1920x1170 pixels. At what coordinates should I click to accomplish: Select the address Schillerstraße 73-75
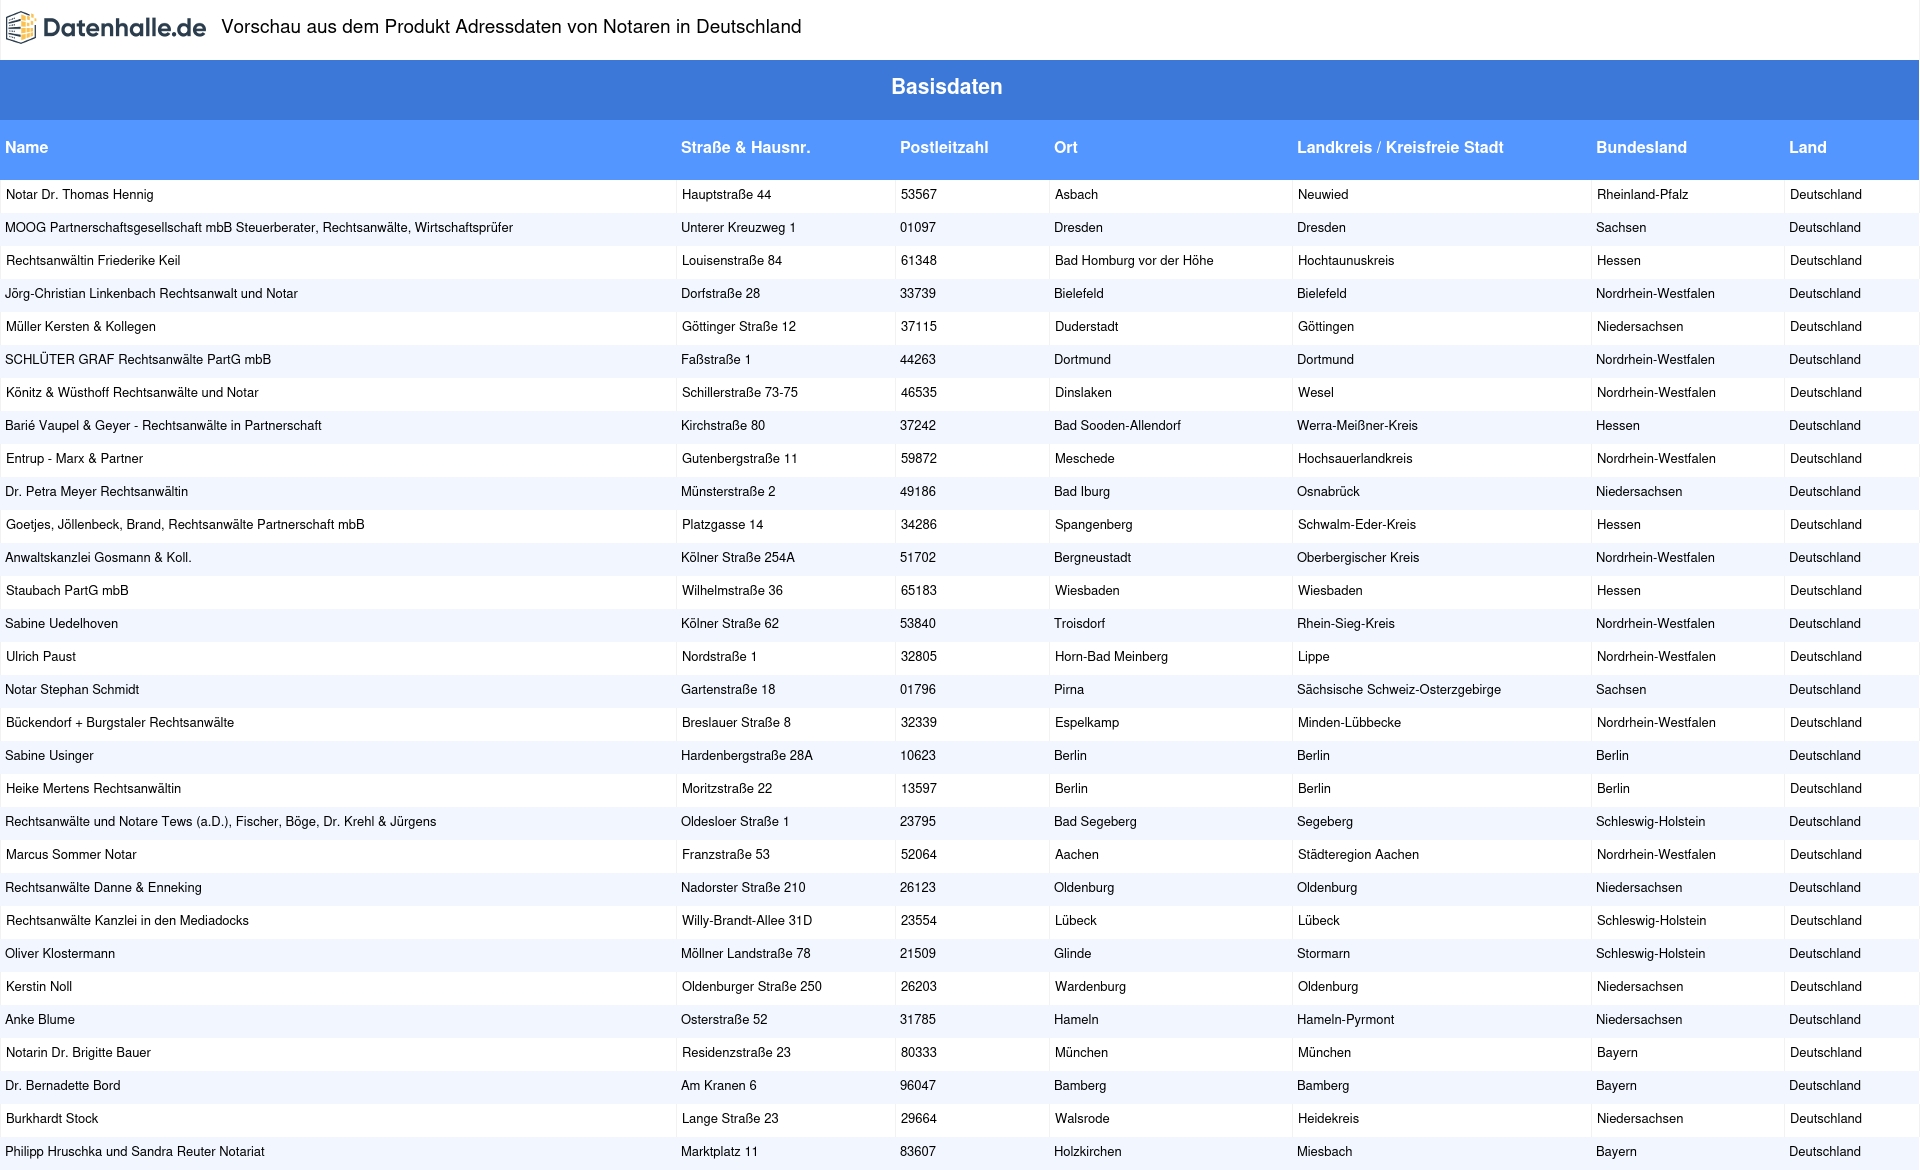tap(740, 393)
